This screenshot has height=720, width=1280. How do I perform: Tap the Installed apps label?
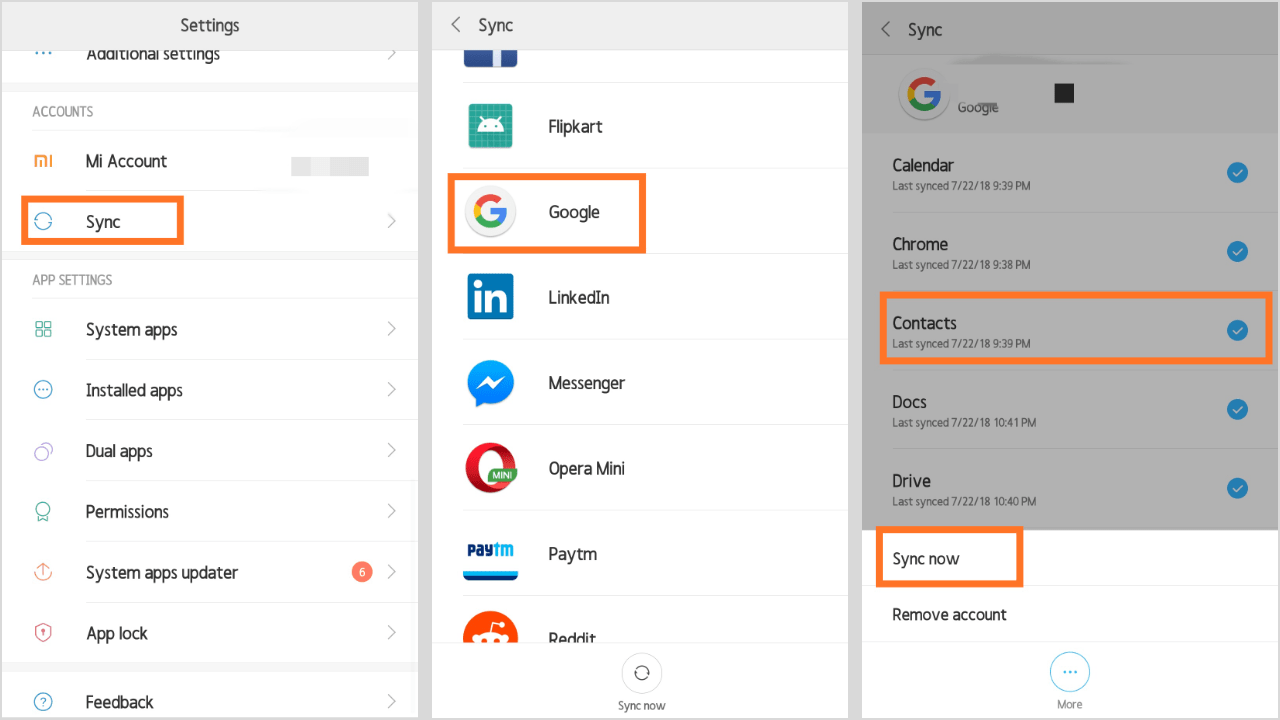[x=134, y=390]
